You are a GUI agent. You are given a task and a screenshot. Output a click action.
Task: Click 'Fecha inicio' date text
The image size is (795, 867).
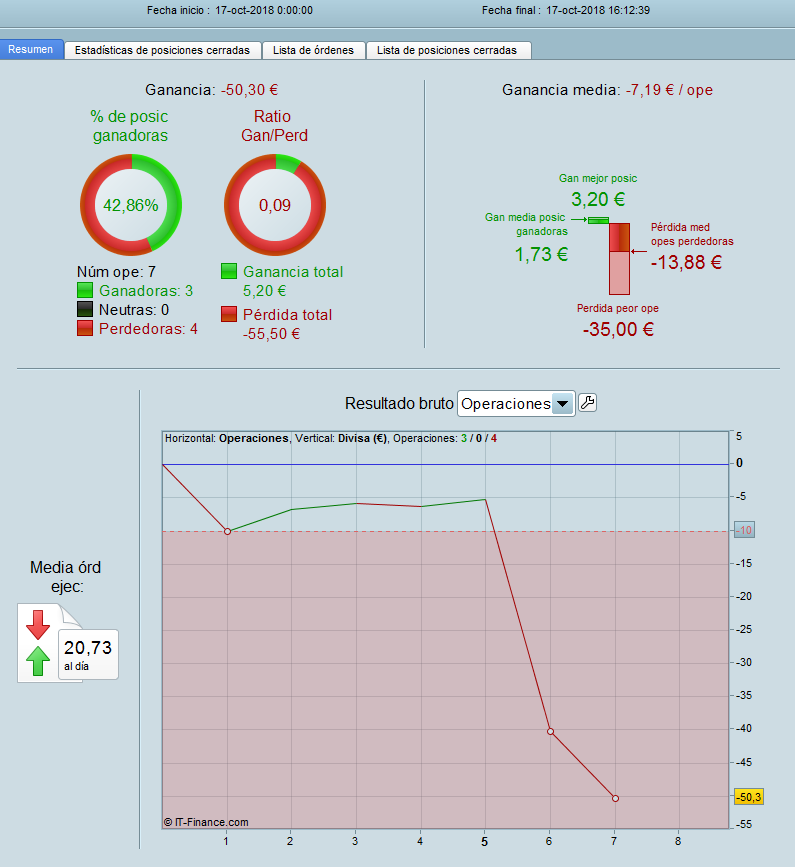point(230,11)
